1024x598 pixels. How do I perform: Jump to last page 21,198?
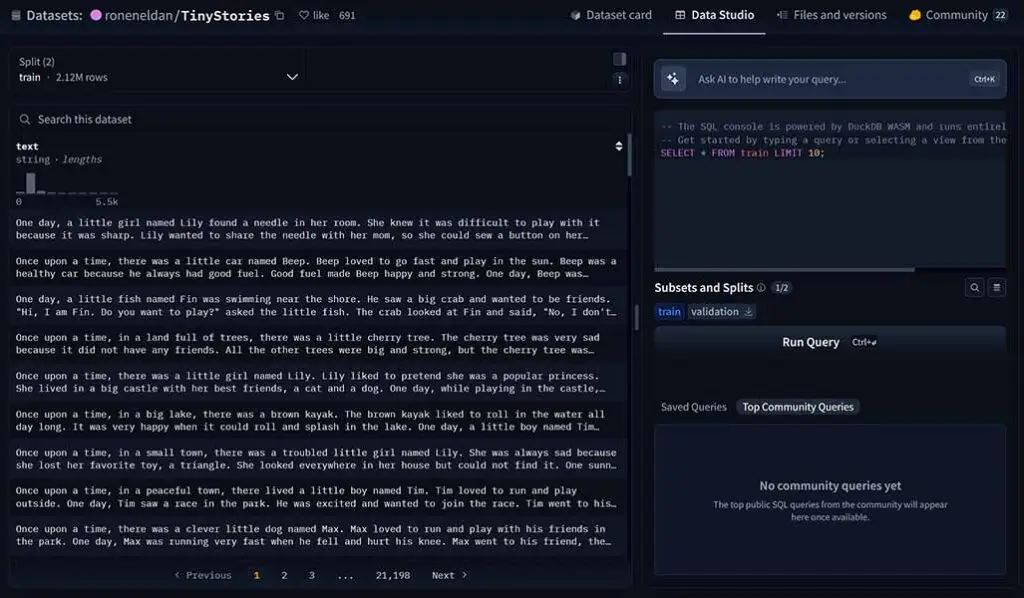(392, 575)
